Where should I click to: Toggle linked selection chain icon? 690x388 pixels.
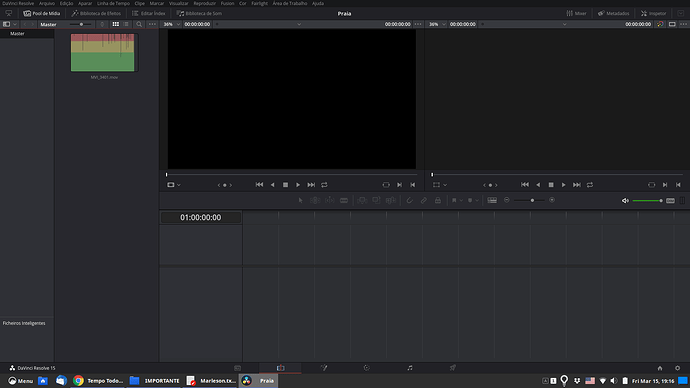pos(423,200)
